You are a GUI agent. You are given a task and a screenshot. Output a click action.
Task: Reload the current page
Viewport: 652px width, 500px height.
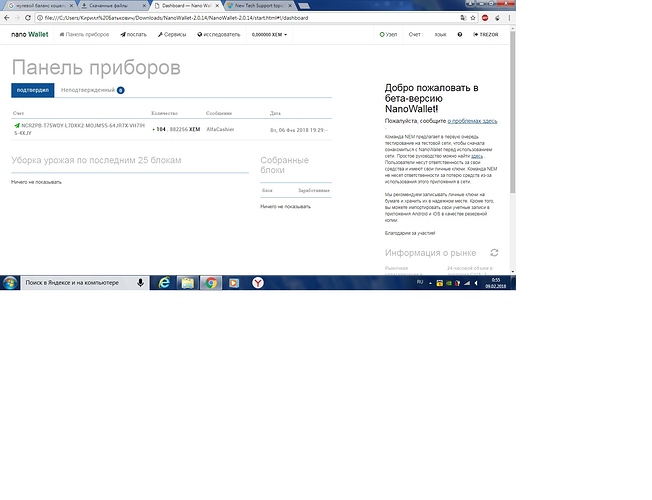(x=28, y=18)
